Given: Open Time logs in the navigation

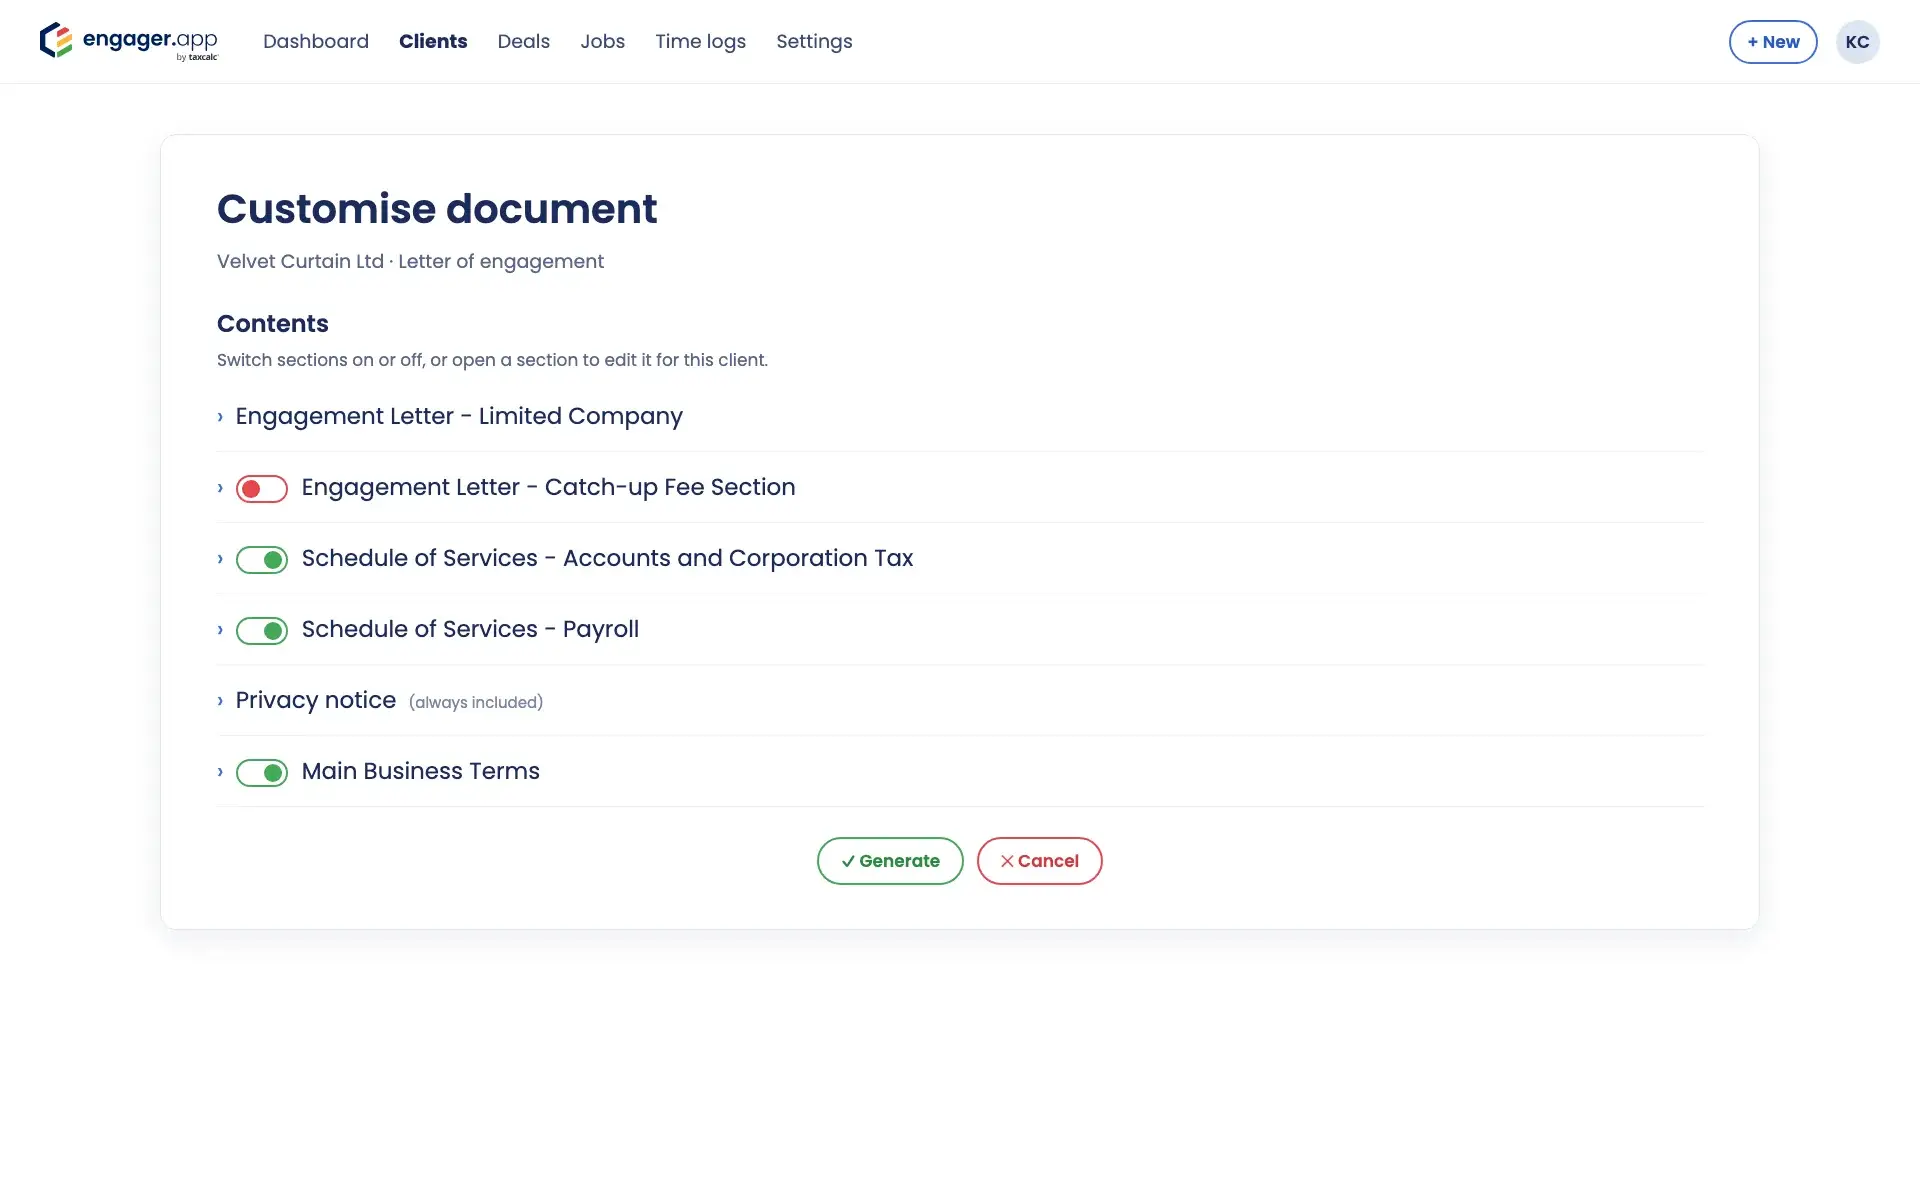Looking at the screenshot, I should click(701, 41).
